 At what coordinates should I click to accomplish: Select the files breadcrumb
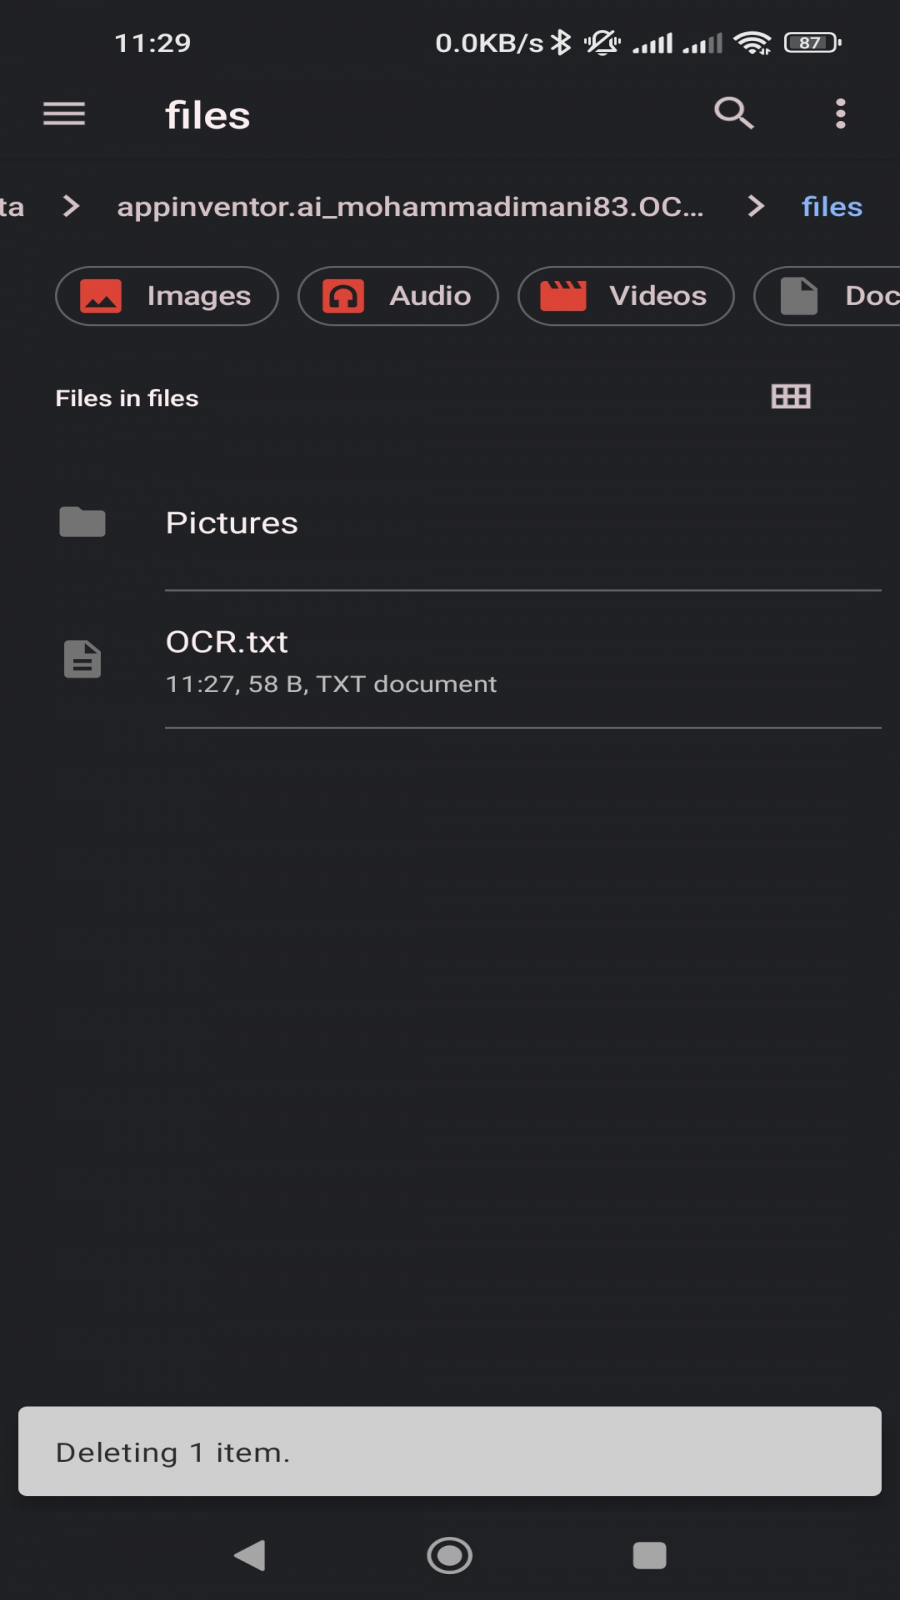832,207
